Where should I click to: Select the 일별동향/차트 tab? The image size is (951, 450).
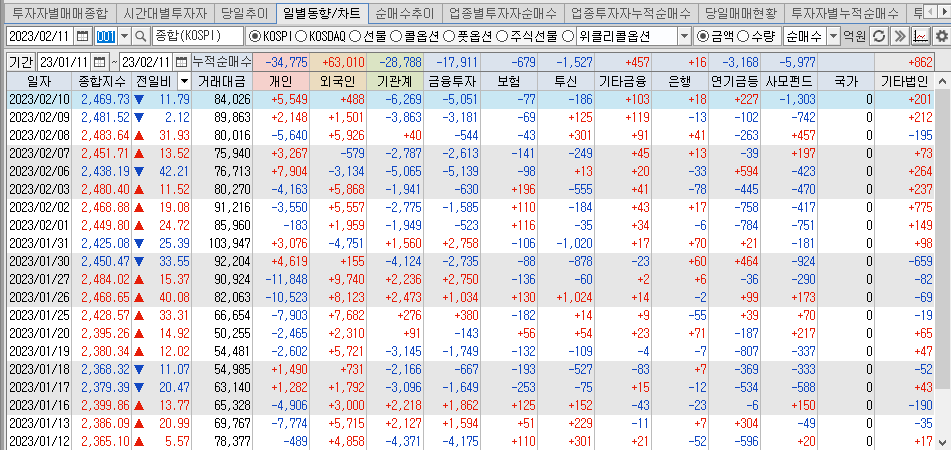321,12
